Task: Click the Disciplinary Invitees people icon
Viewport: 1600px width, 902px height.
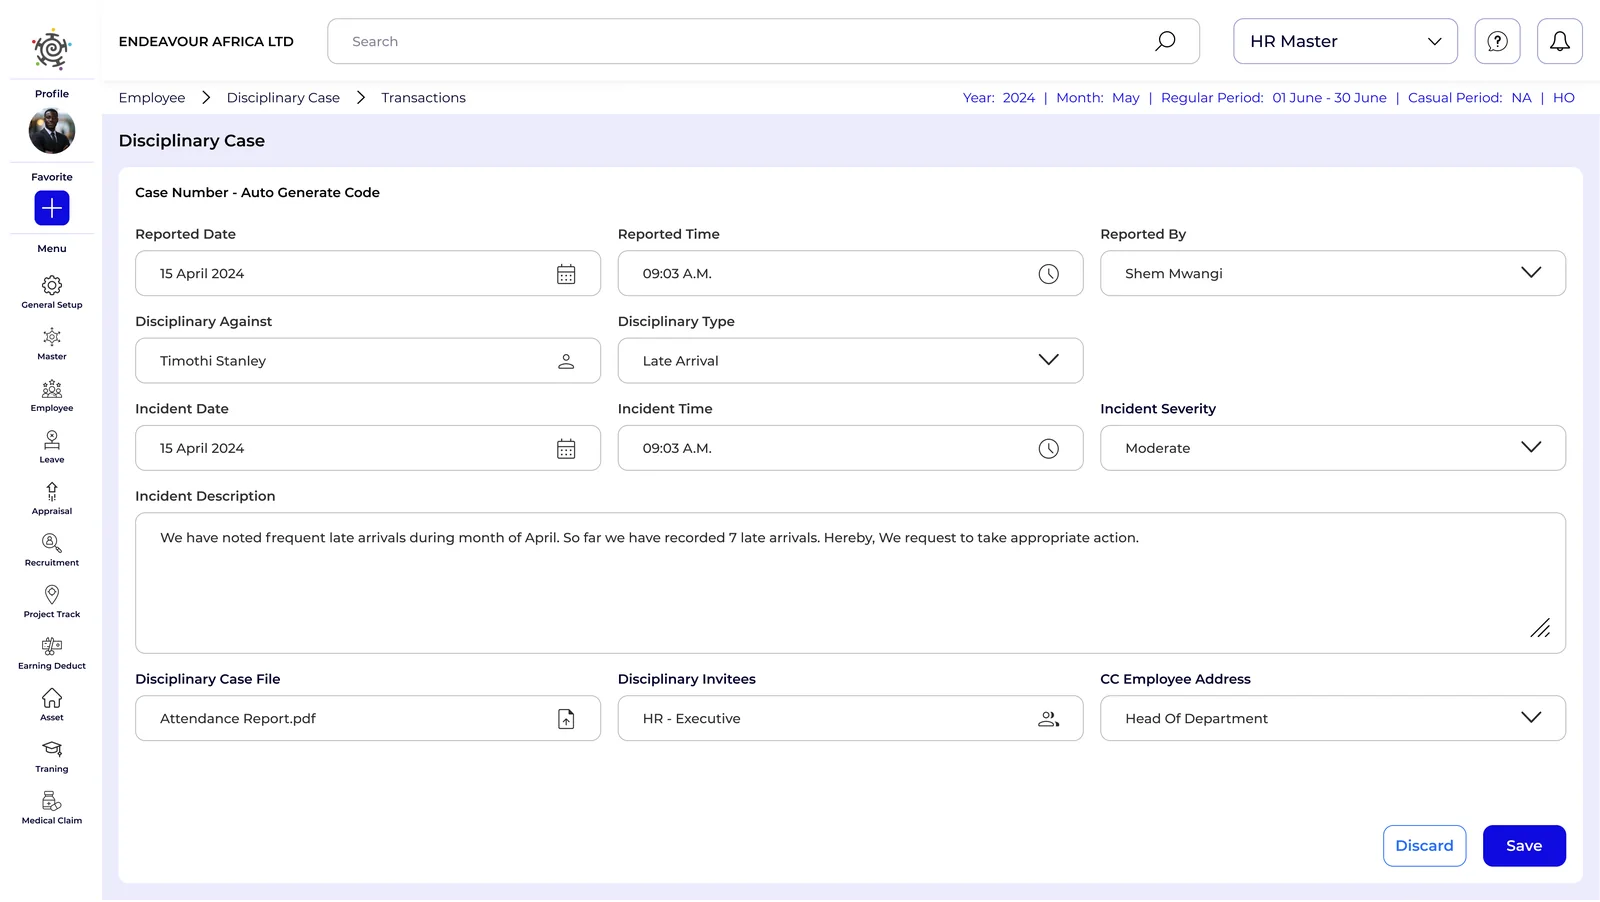Action: point(1048,719)
